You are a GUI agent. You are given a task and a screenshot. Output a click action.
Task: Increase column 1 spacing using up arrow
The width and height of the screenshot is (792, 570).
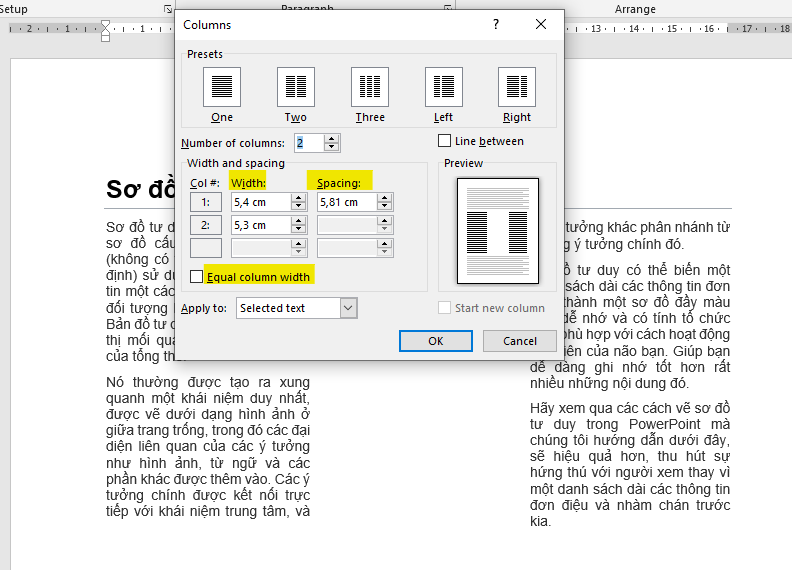[384, 197]
